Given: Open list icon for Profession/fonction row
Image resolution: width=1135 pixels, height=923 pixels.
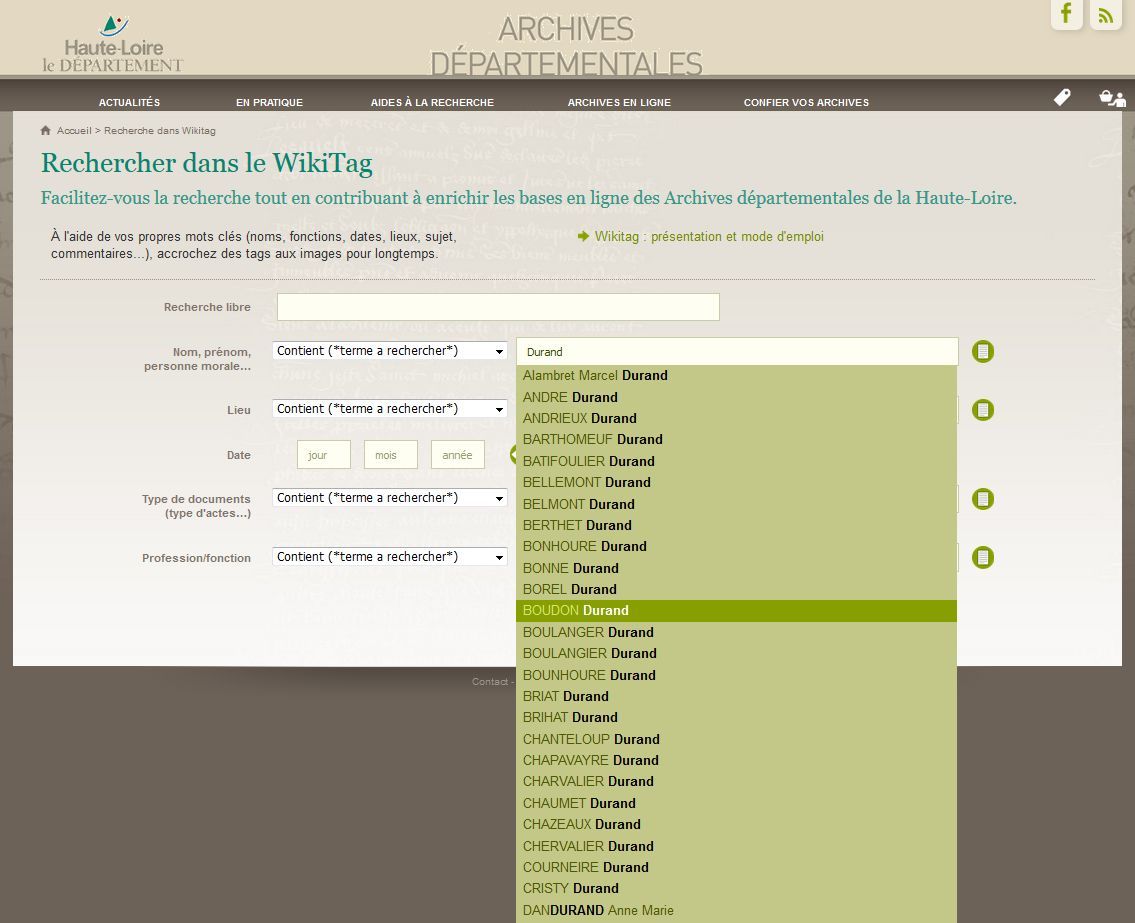Looking at the screenshot, I should coord(983,558).
